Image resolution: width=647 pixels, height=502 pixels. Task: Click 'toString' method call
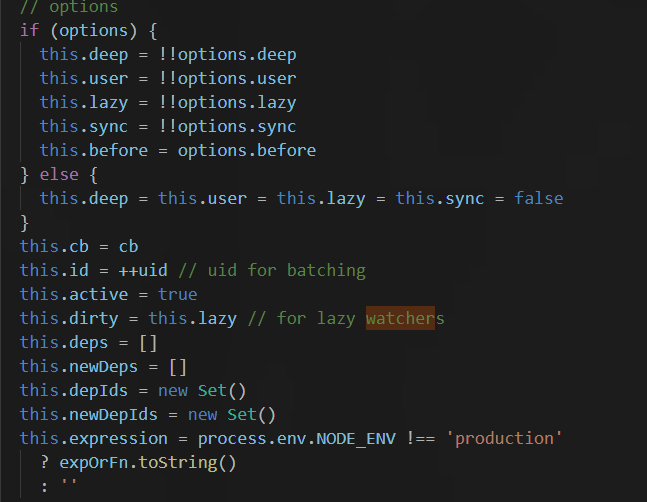[177, 463]
